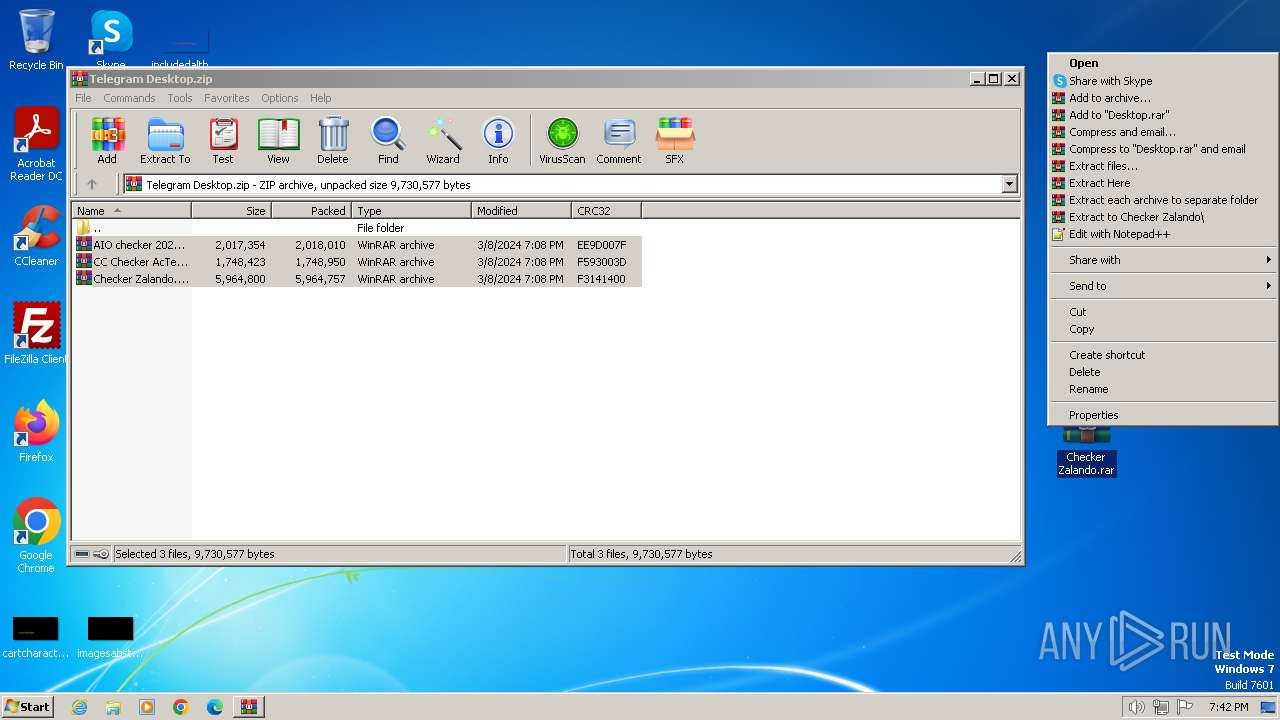The height and width of the screenshot is (720, 1280).
Task: Choose Edit with Notepad++
Action: (1162, 234)
